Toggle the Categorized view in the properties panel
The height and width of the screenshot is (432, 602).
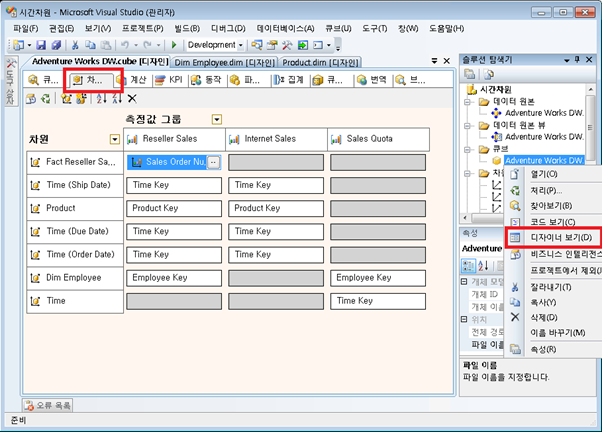[x=468, y=265]
